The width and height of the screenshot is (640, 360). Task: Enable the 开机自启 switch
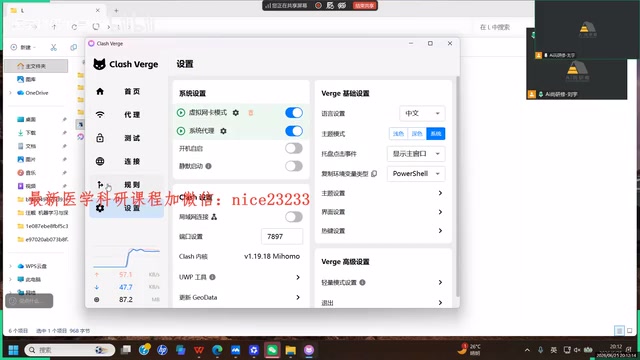click(294, 148)
